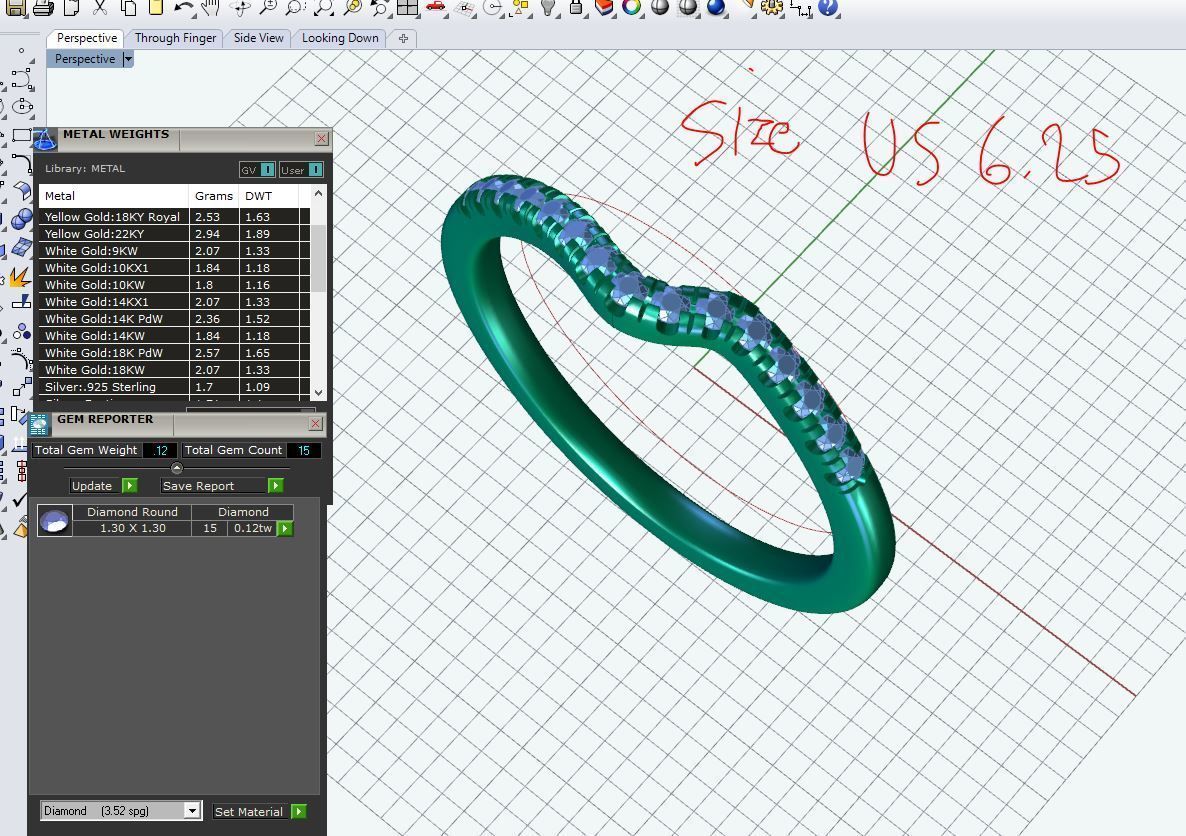The image size is (1186, 836).
Task: Select the White Gold:14K PdW row
Action: (x=174, y=319)
